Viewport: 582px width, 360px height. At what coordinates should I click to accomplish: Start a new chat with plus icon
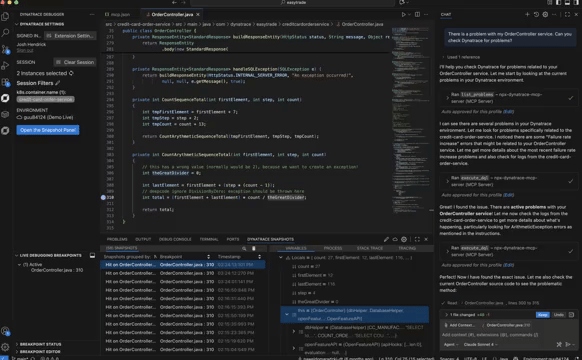[527, 14]
